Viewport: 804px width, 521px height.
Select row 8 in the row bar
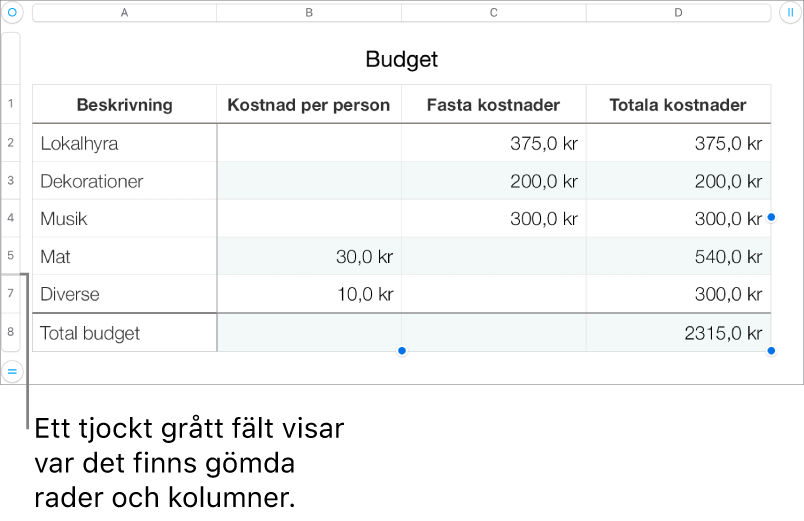11,332
